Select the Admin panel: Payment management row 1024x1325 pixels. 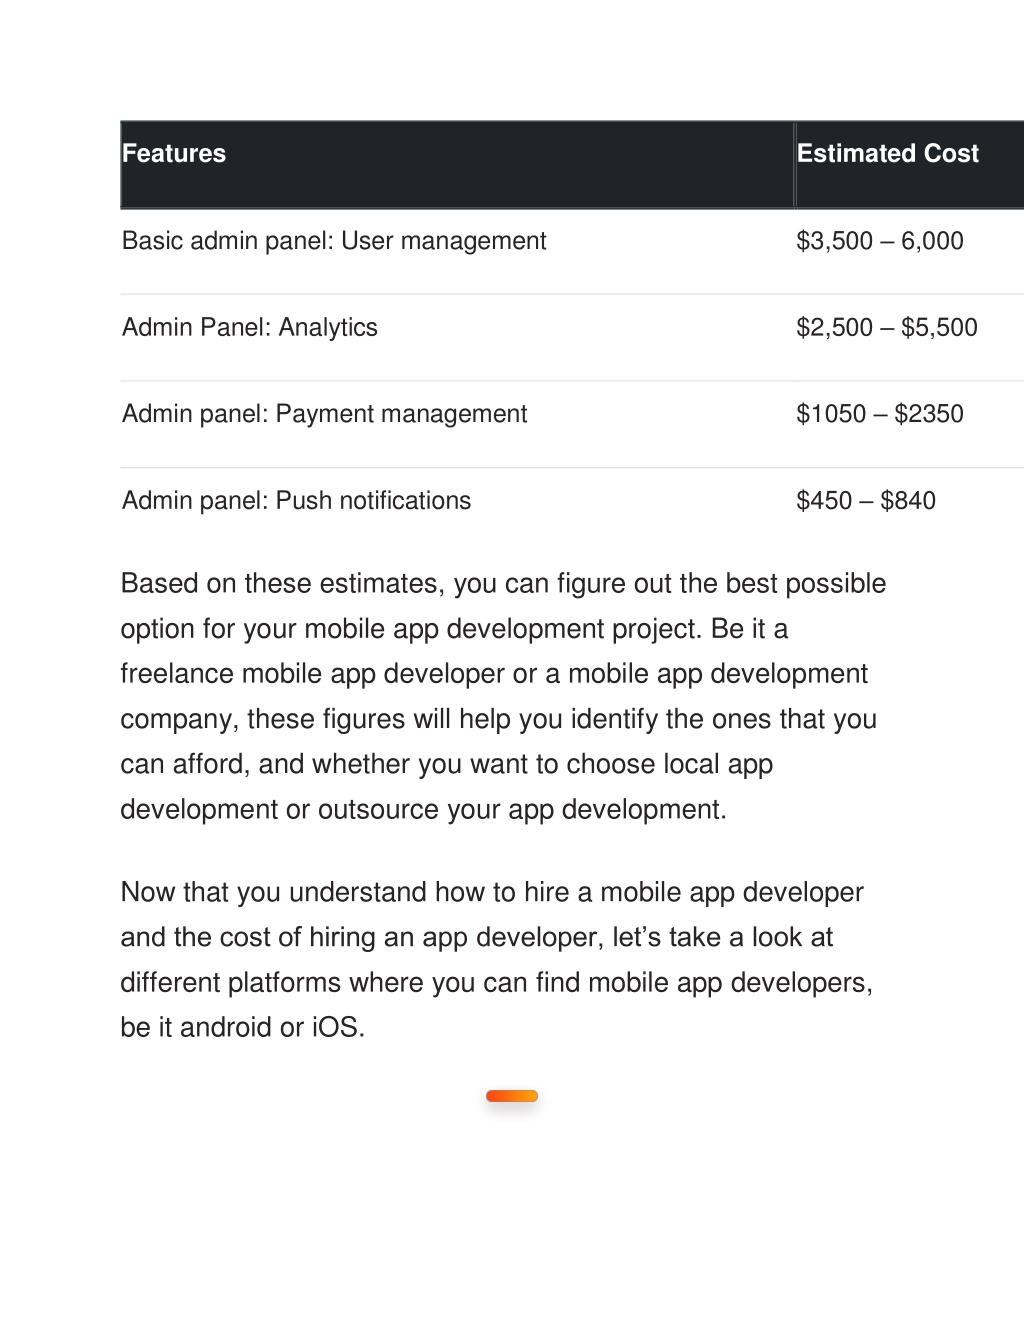click(x=572, y=424)
